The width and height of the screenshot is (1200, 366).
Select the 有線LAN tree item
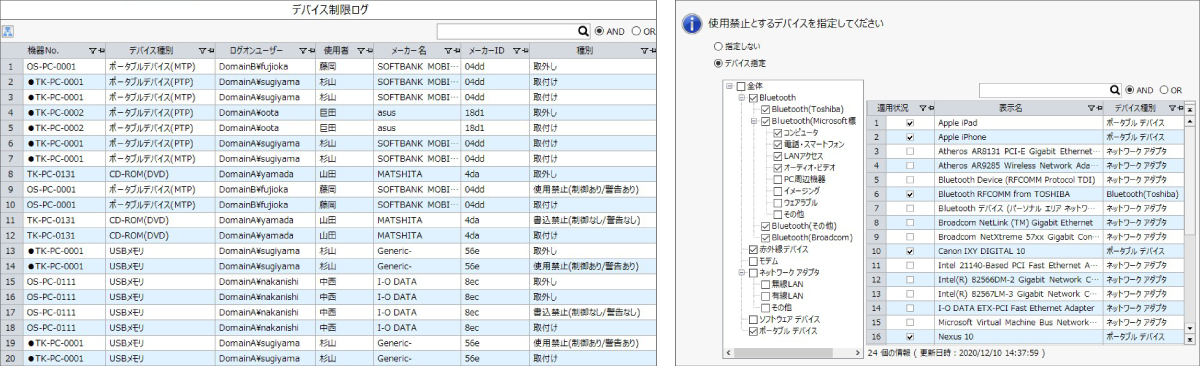click(x=788, y=296)
